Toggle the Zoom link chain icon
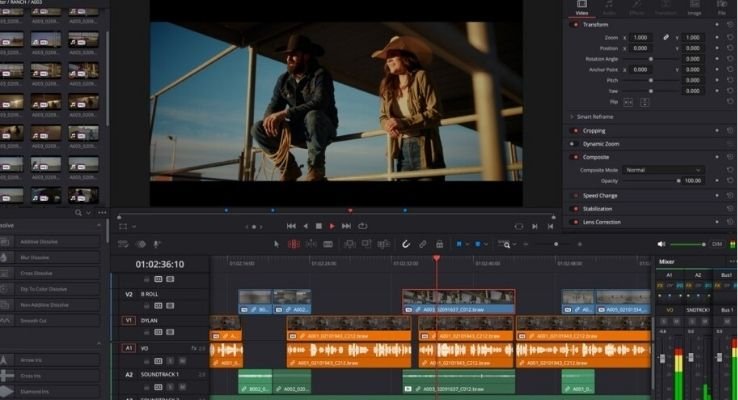 666,37
